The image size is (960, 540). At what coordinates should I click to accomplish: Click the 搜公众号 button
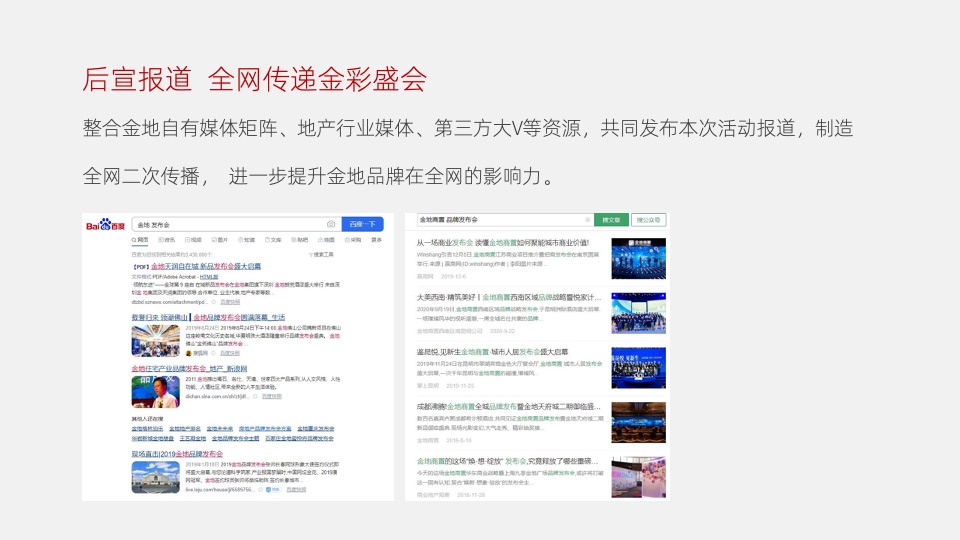(x=648, y=220)
